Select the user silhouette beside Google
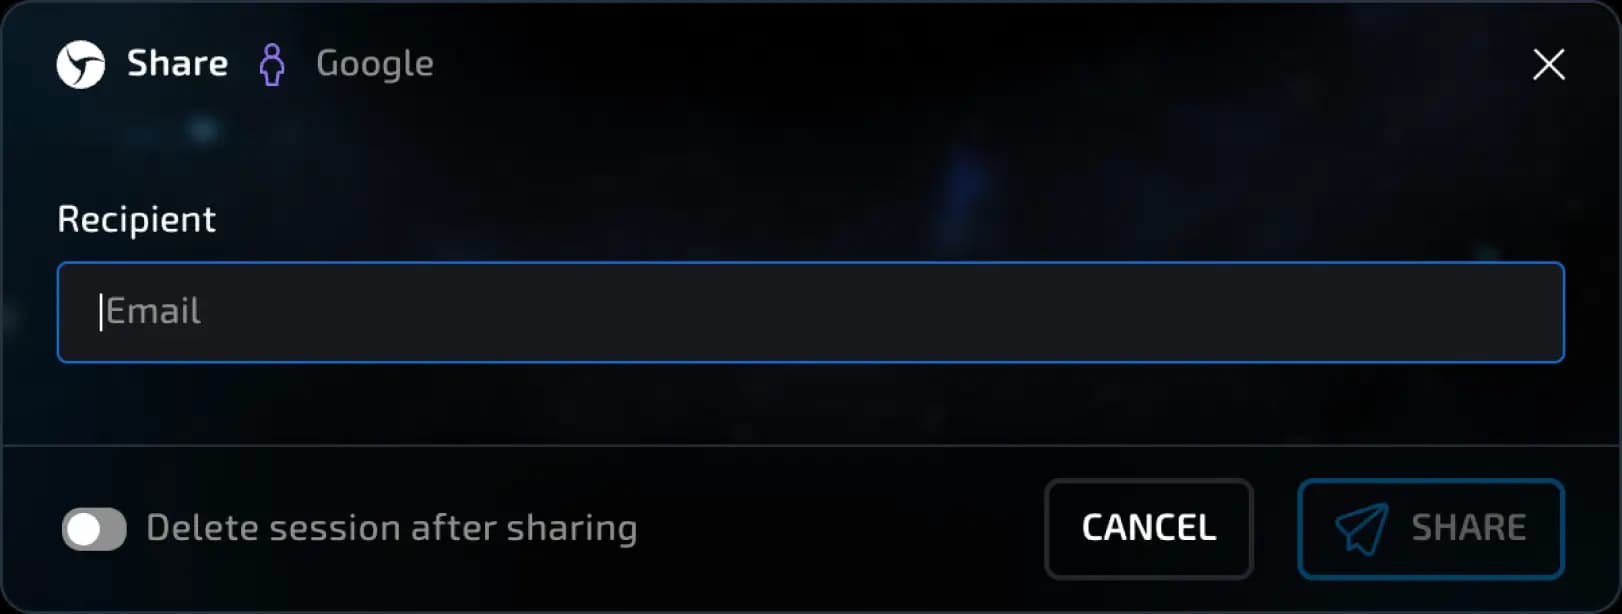The image size is (1622, 614). pos(272,65)
